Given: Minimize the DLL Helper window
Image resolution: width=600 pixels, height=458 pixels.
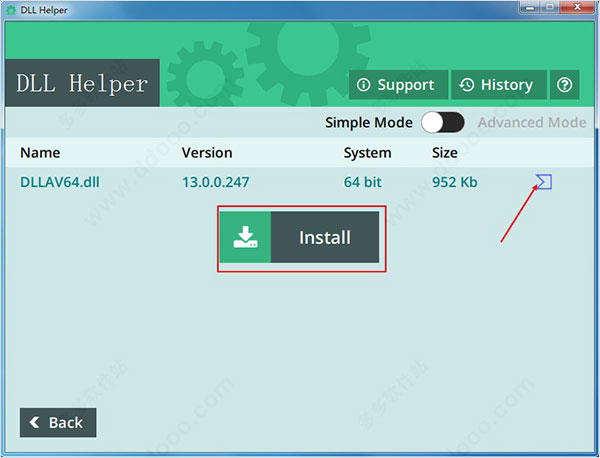Looking at the screenshot, I should click(x=530, y=7).
